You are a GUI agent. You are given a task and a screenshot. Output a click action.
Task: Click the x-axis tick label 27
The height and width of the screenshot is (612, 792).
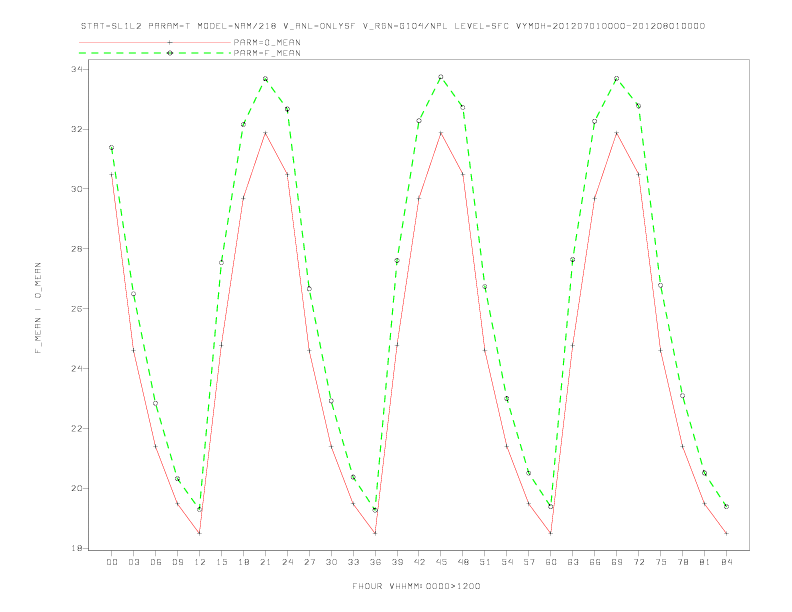pyautogui.click(x=309, y=562)
